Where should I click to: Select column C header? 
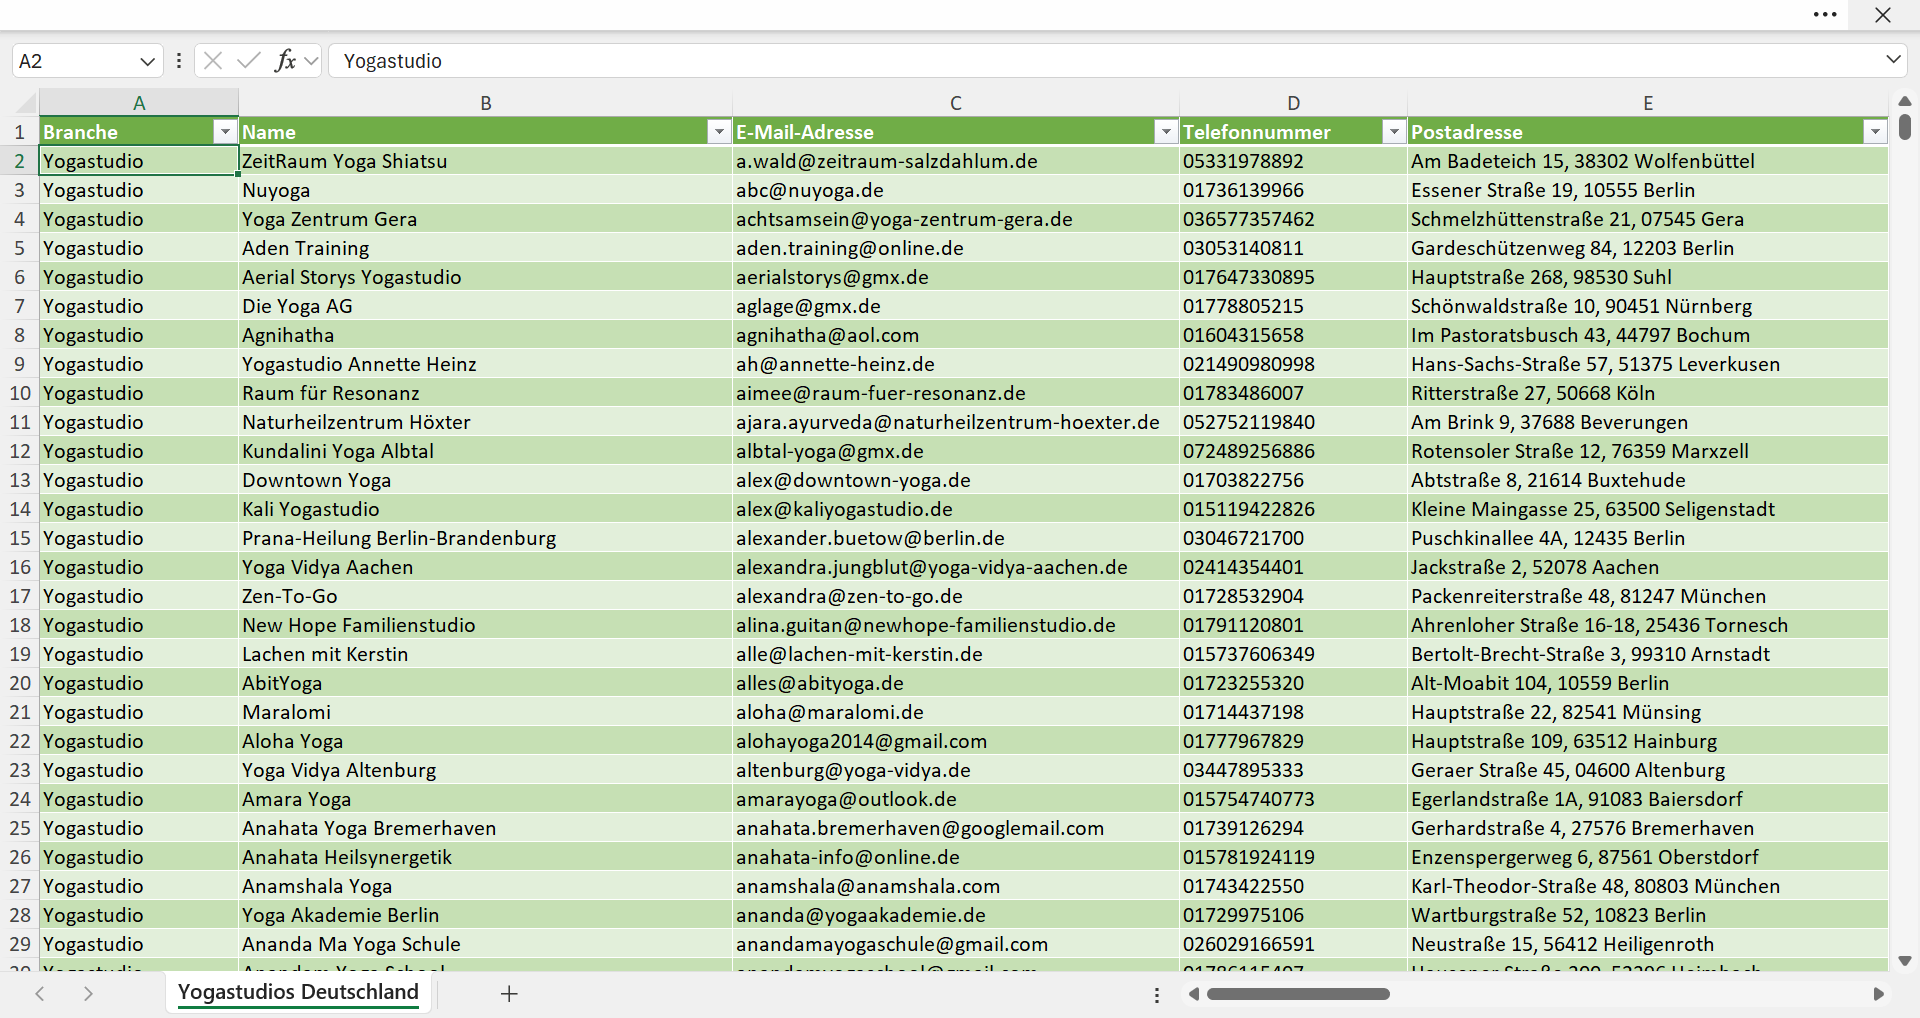point(956,103)
